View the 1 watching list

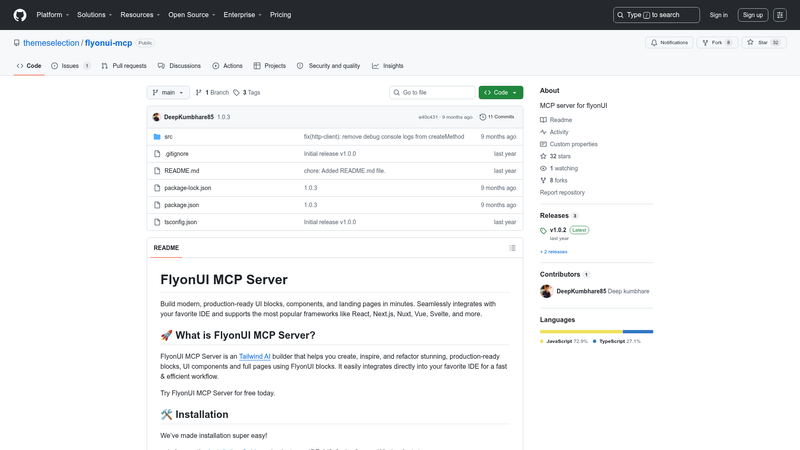pyautogui.click(x=559, y=168)
